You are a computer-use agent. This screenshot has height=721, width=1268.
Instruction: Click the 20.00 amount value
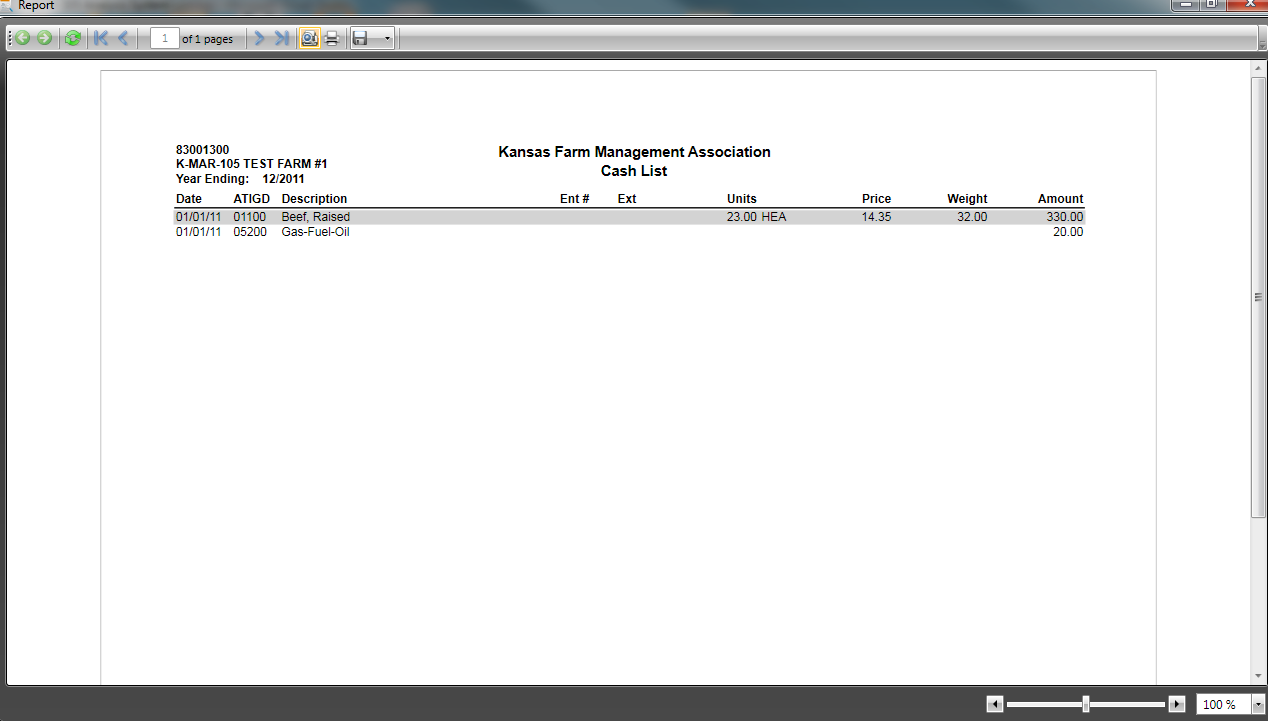pos(1068,232)
